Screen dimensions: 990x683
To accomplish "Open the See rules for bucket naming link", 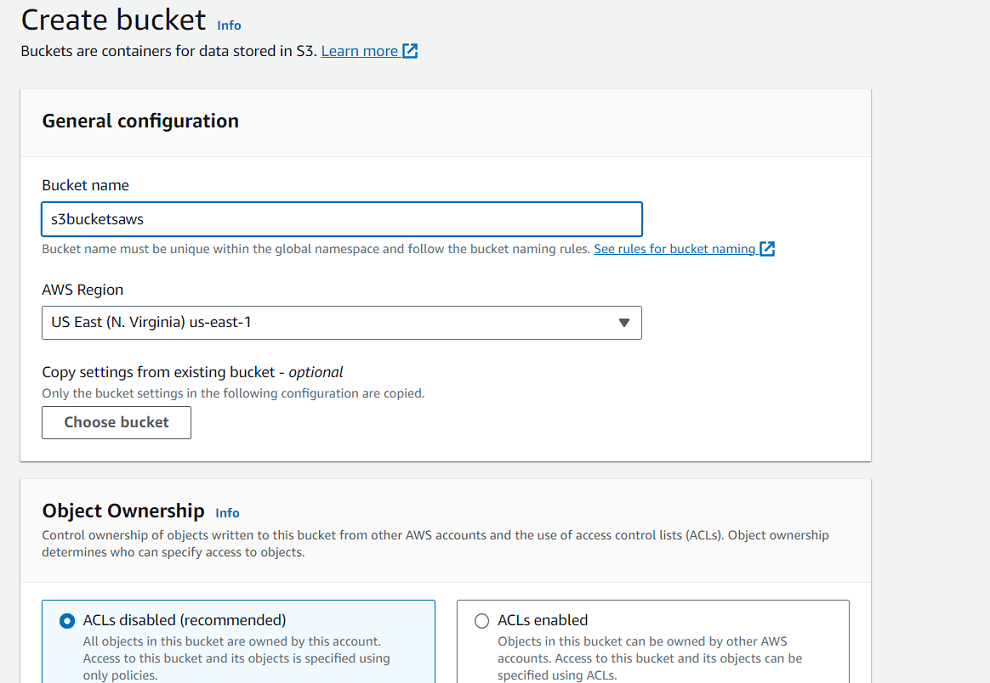I will (x=674, y=249).
